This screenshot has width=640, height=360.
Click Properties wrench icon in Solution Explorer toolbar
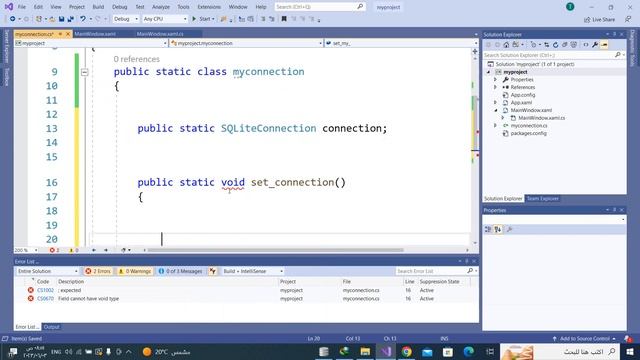click(595, 45)
